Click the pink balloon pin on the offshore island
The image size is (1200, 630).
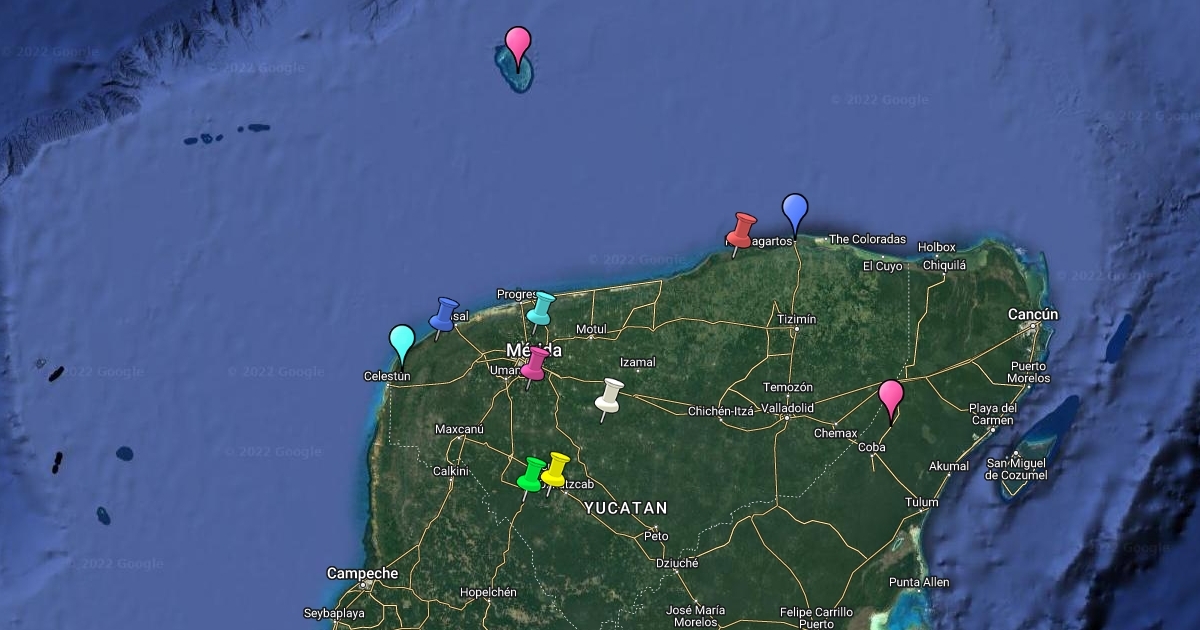click(x=517, y=43)
